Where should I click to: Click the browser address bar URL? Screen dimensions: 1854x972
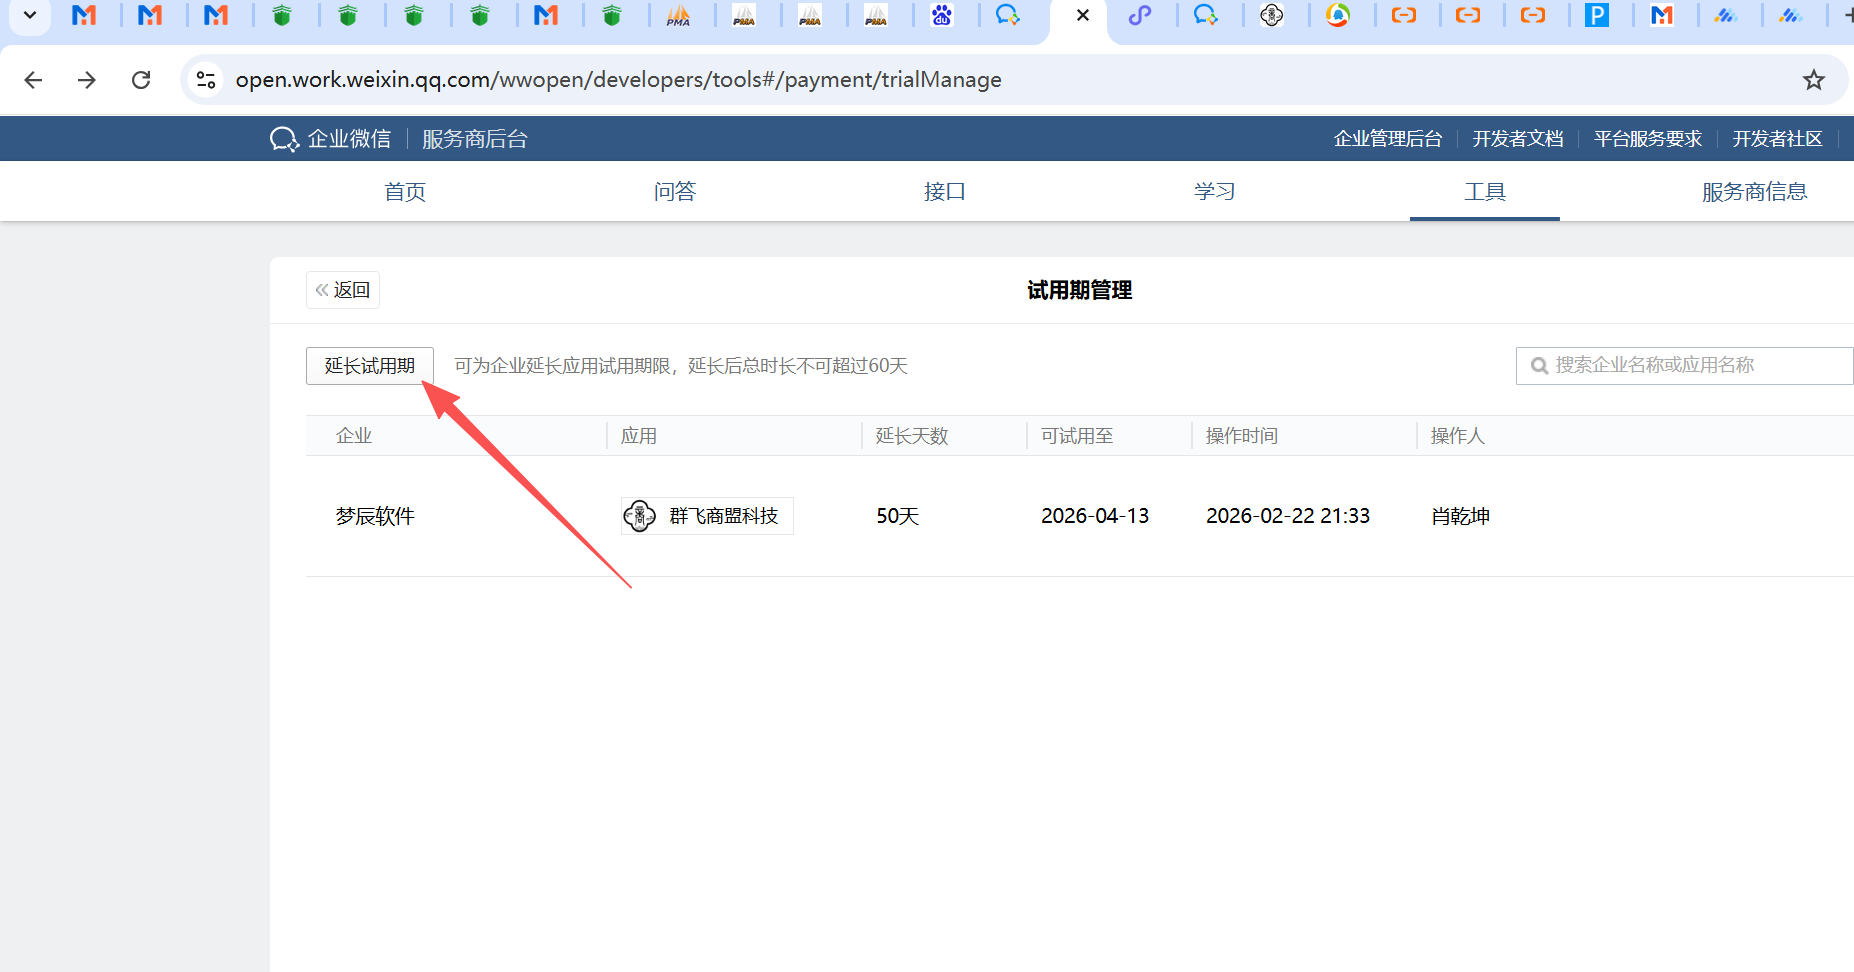pos(618,80)
